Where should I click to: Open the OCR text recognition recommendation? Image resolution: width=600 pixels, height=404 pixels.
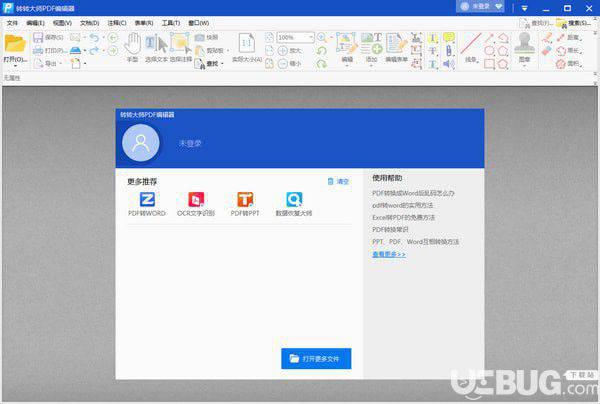pyautogui.click(x=196, y=204)
